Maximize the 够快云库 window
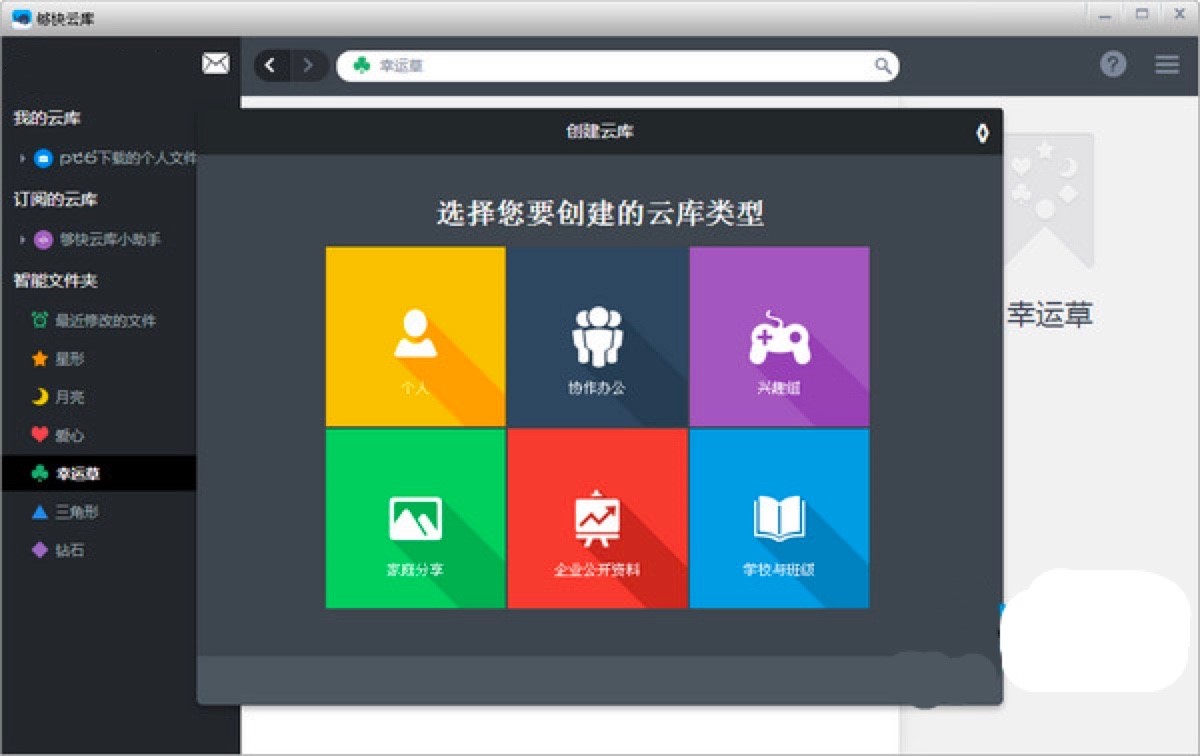 [x=1143, y=14]
